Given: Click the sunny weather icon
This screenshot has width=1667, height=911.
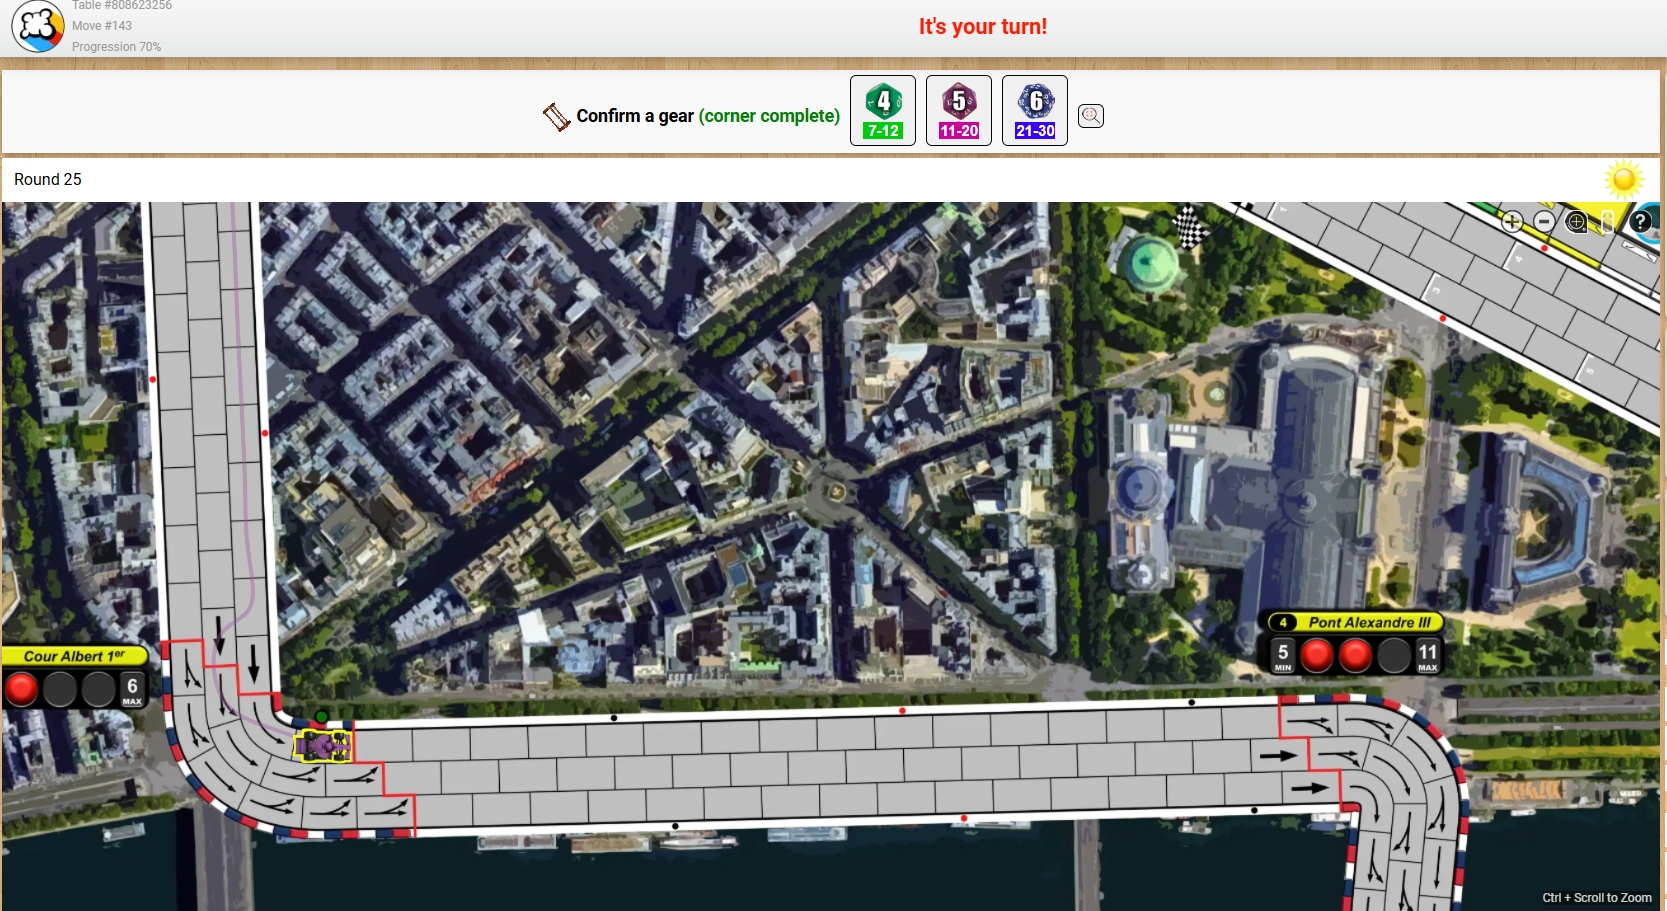Looking at the screenshot, I should point(1623,180).
